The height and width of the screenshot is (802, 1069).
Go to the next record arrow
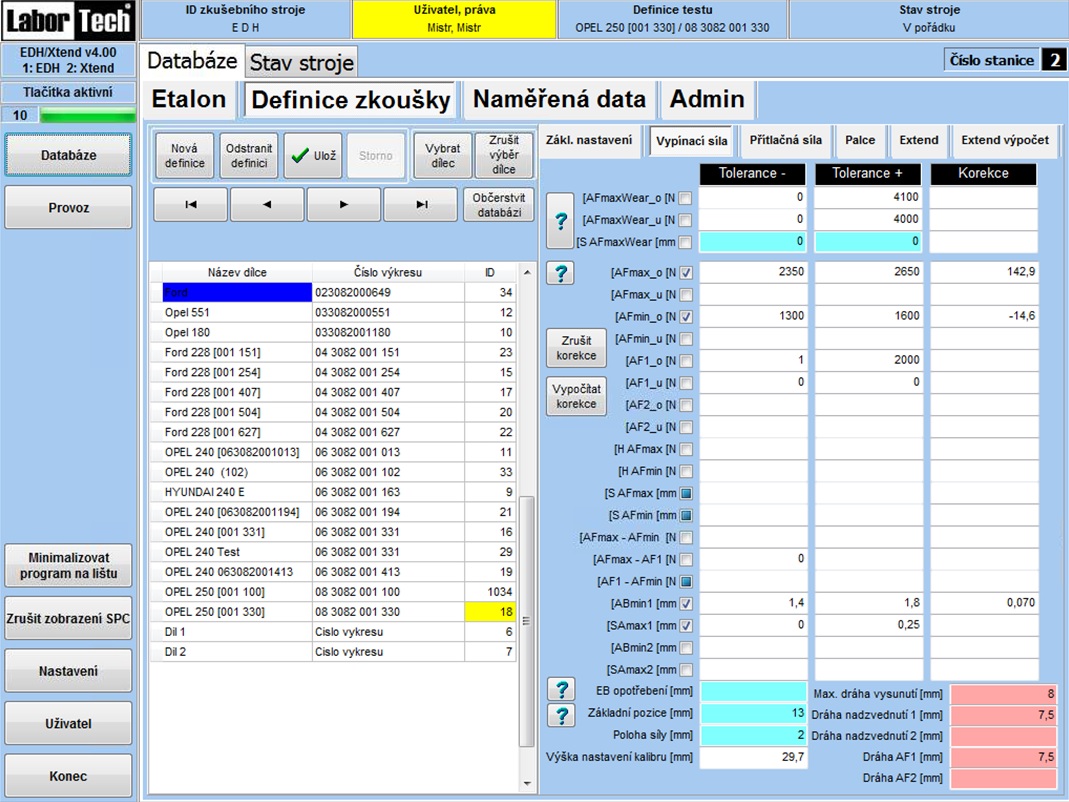[344, 205]
